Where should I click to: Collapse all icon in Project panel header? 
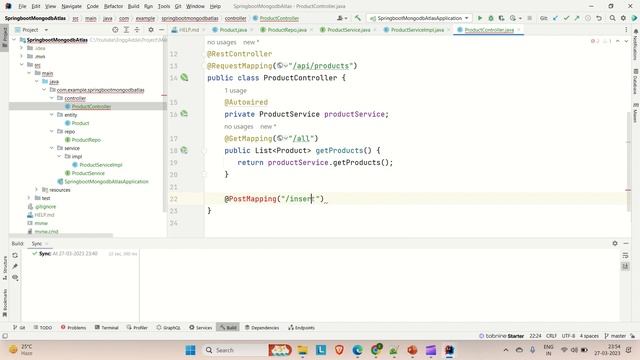click(x=137, y=30)
